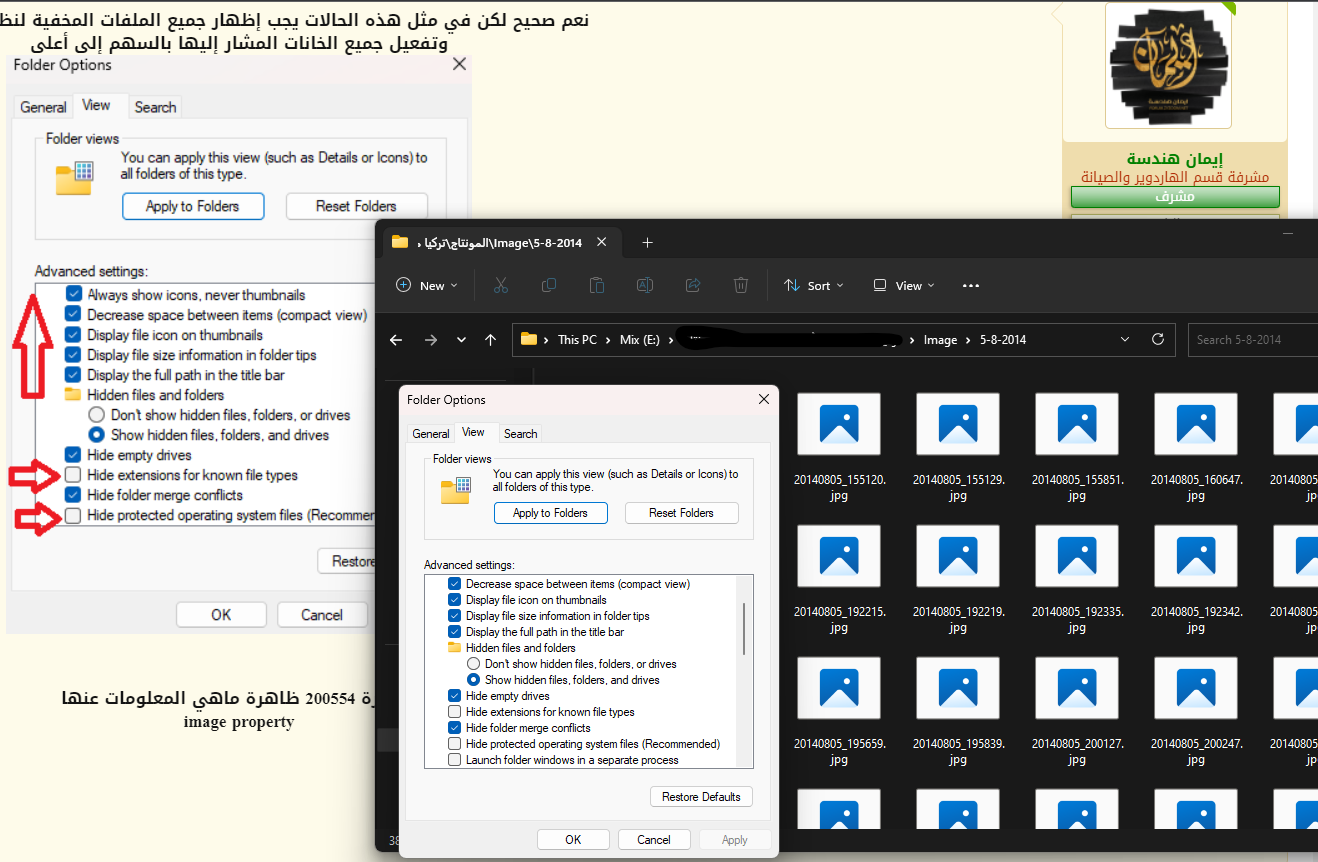
Task: Switch to Search tab in Explorer's Folder Options
Action: point(521,434)
